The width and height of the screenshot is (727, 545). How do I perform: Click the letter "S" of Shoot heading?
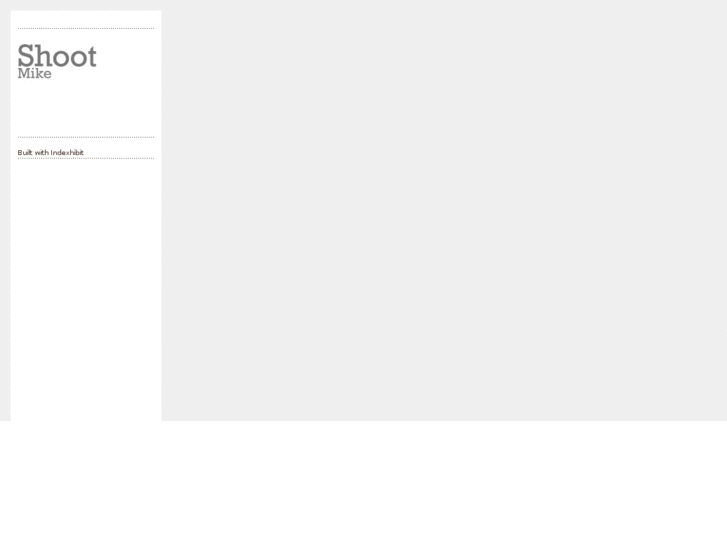[25, 56]
